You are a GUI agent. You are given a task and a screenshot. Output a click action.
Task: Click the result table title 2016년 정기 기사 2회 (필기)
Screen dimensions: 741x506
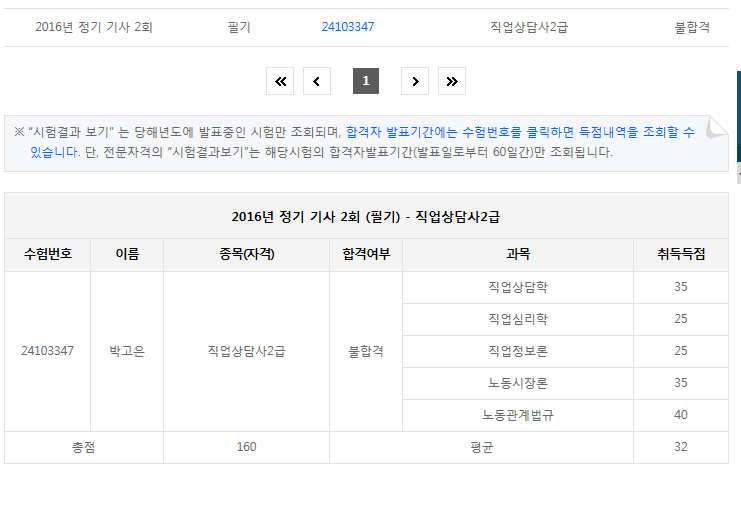[366, 216]
